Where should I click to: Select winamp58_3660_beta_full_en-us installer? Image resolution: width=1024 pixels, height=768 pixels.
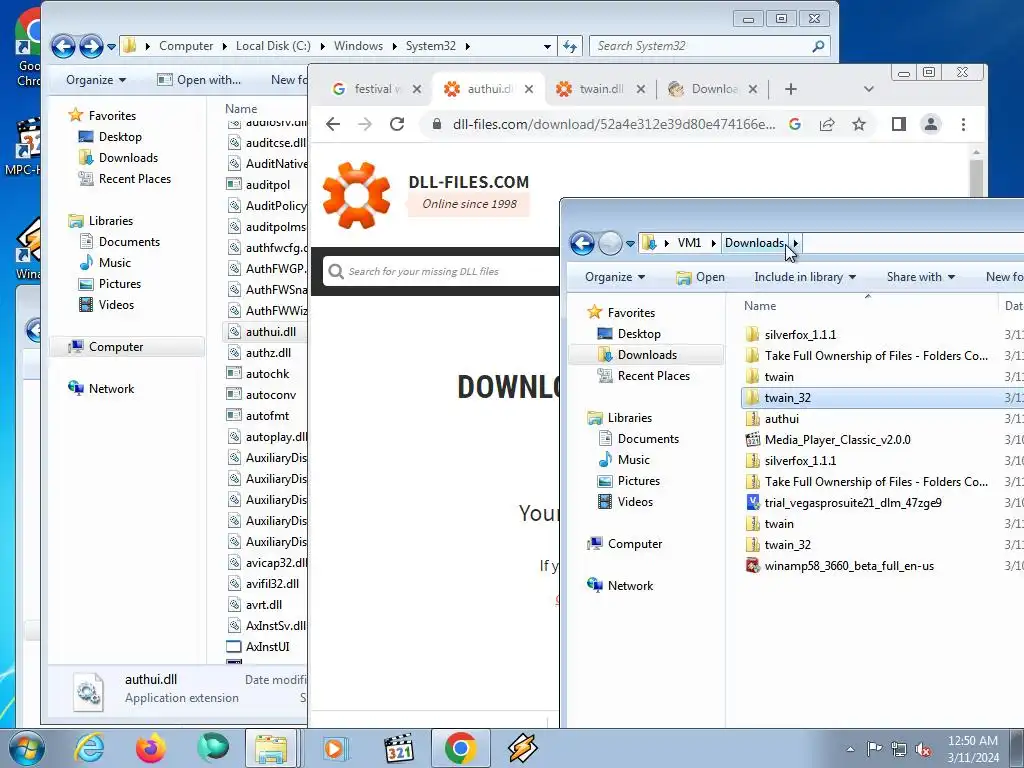click(x=848, y=566)
